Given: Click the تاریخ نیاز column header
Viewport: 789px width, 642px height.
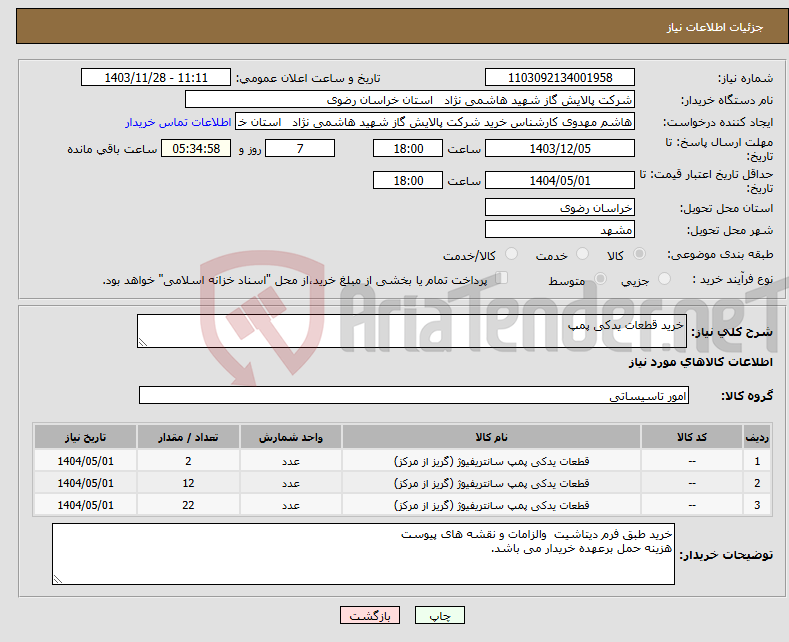Looking at the screenshot, I should [86, 437].
